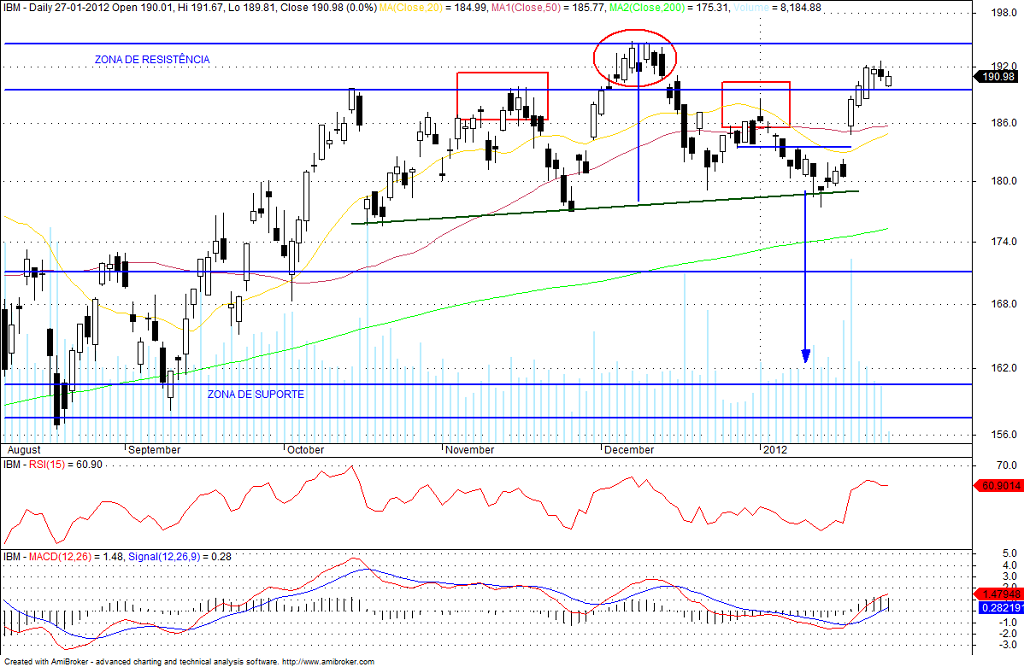Click the 162.0 price axis value
Screen dimensions: 1024x667
coord(1004,368)
